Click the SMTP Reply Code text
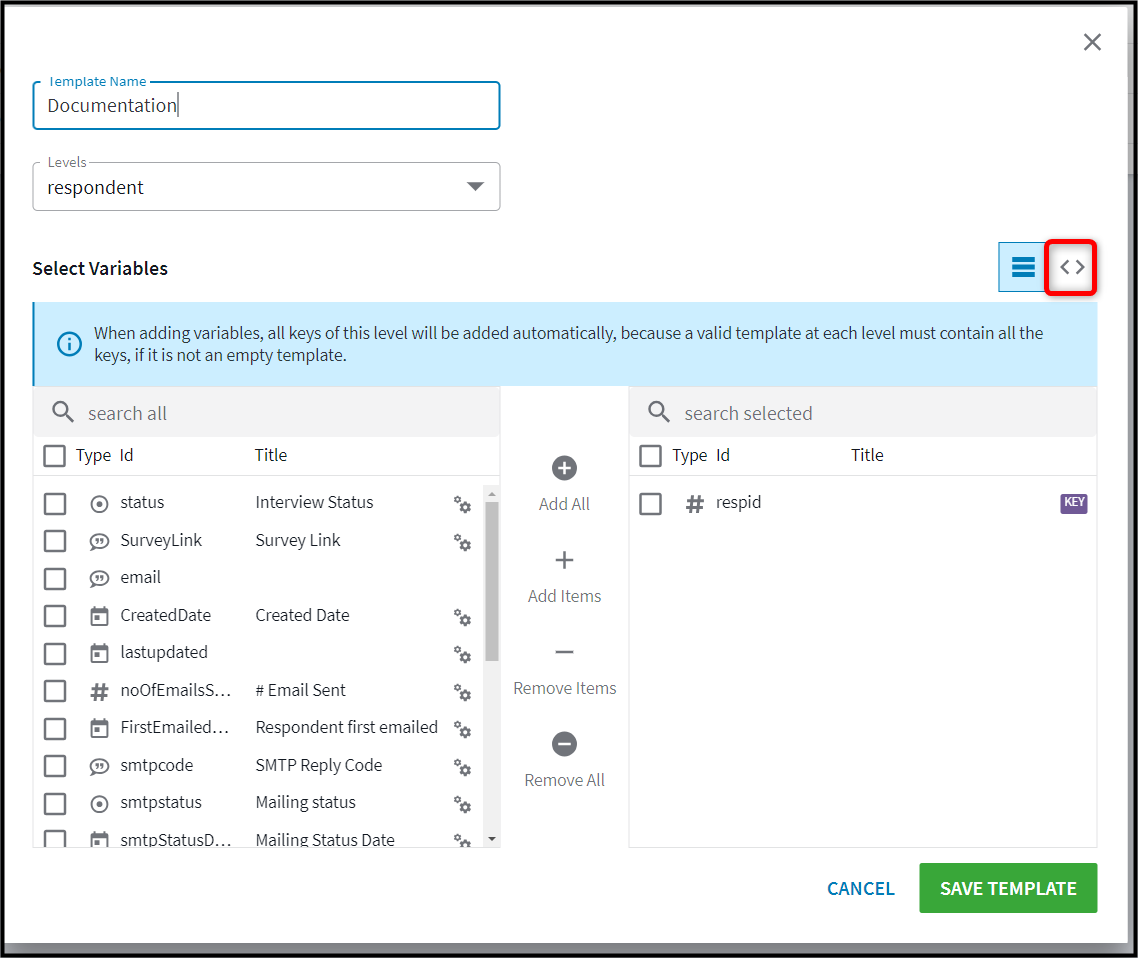The image size is (1138, 958). (319, 766)
